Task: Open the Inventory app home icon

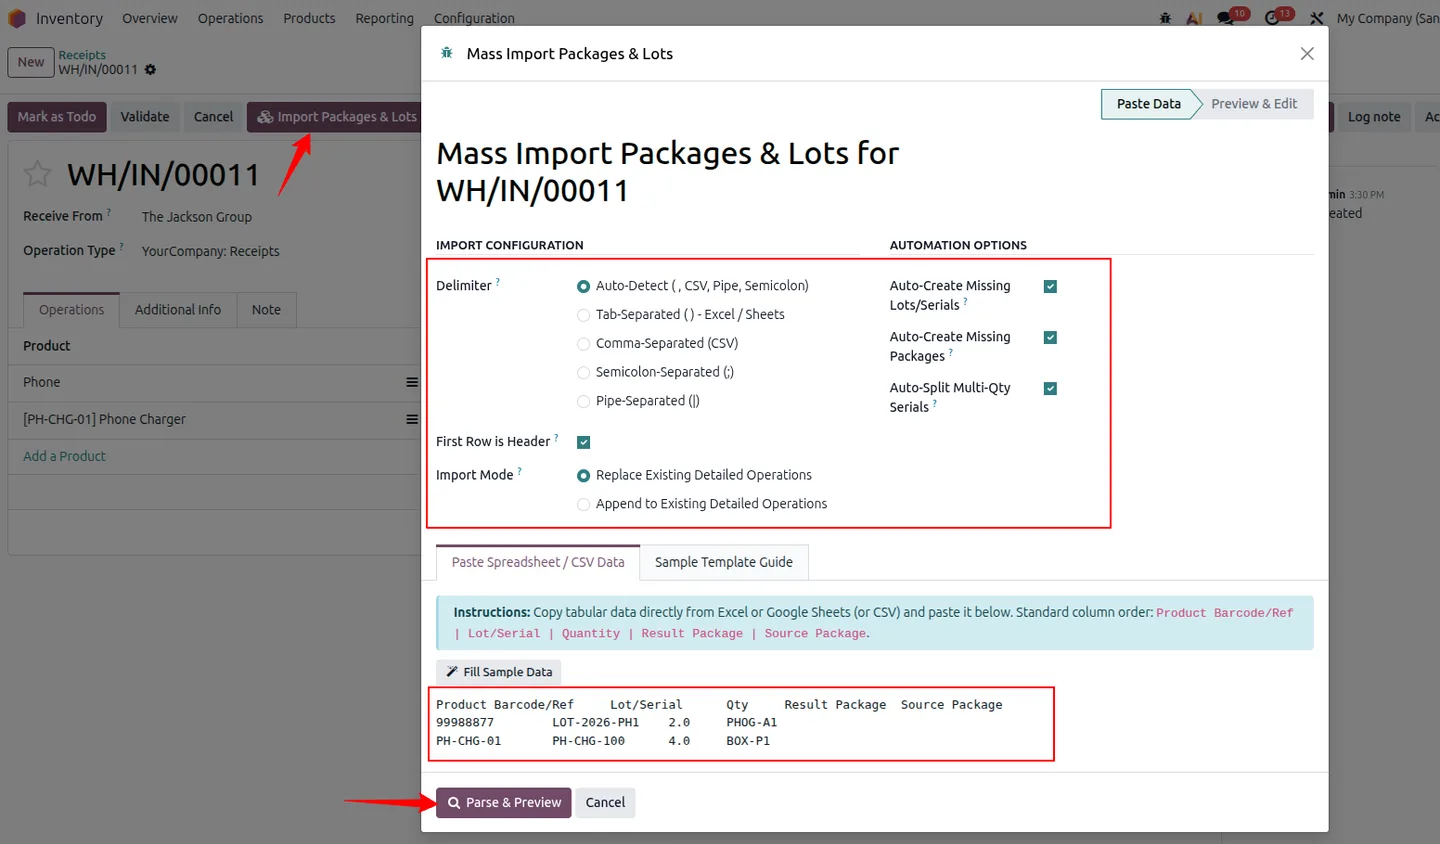Action: click(16, 18)
